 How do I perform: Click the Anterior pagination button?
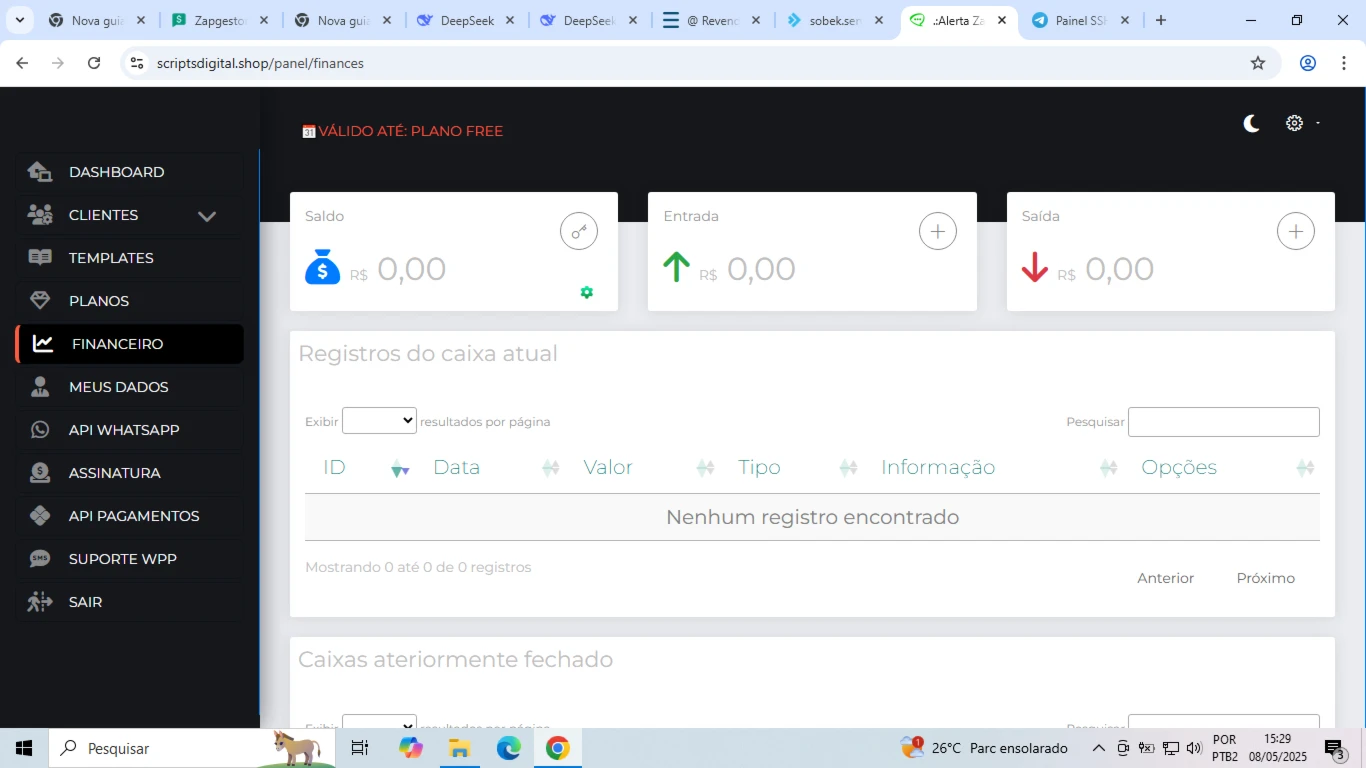point(1166,578)
